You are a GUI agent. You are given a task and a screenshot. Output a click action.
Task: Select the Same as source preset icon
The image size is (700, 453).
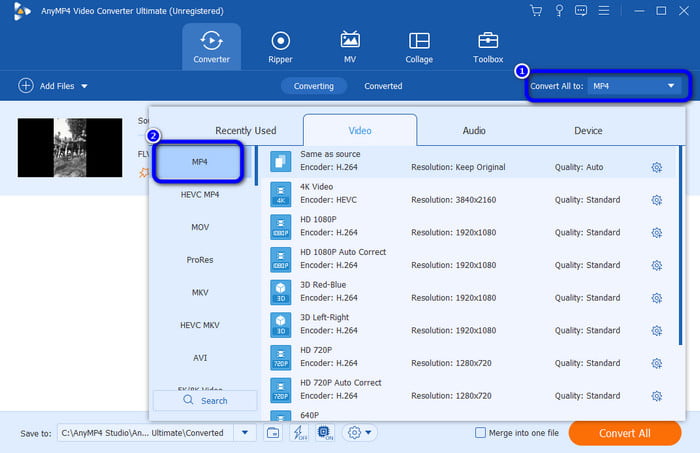tap(281, 161)
